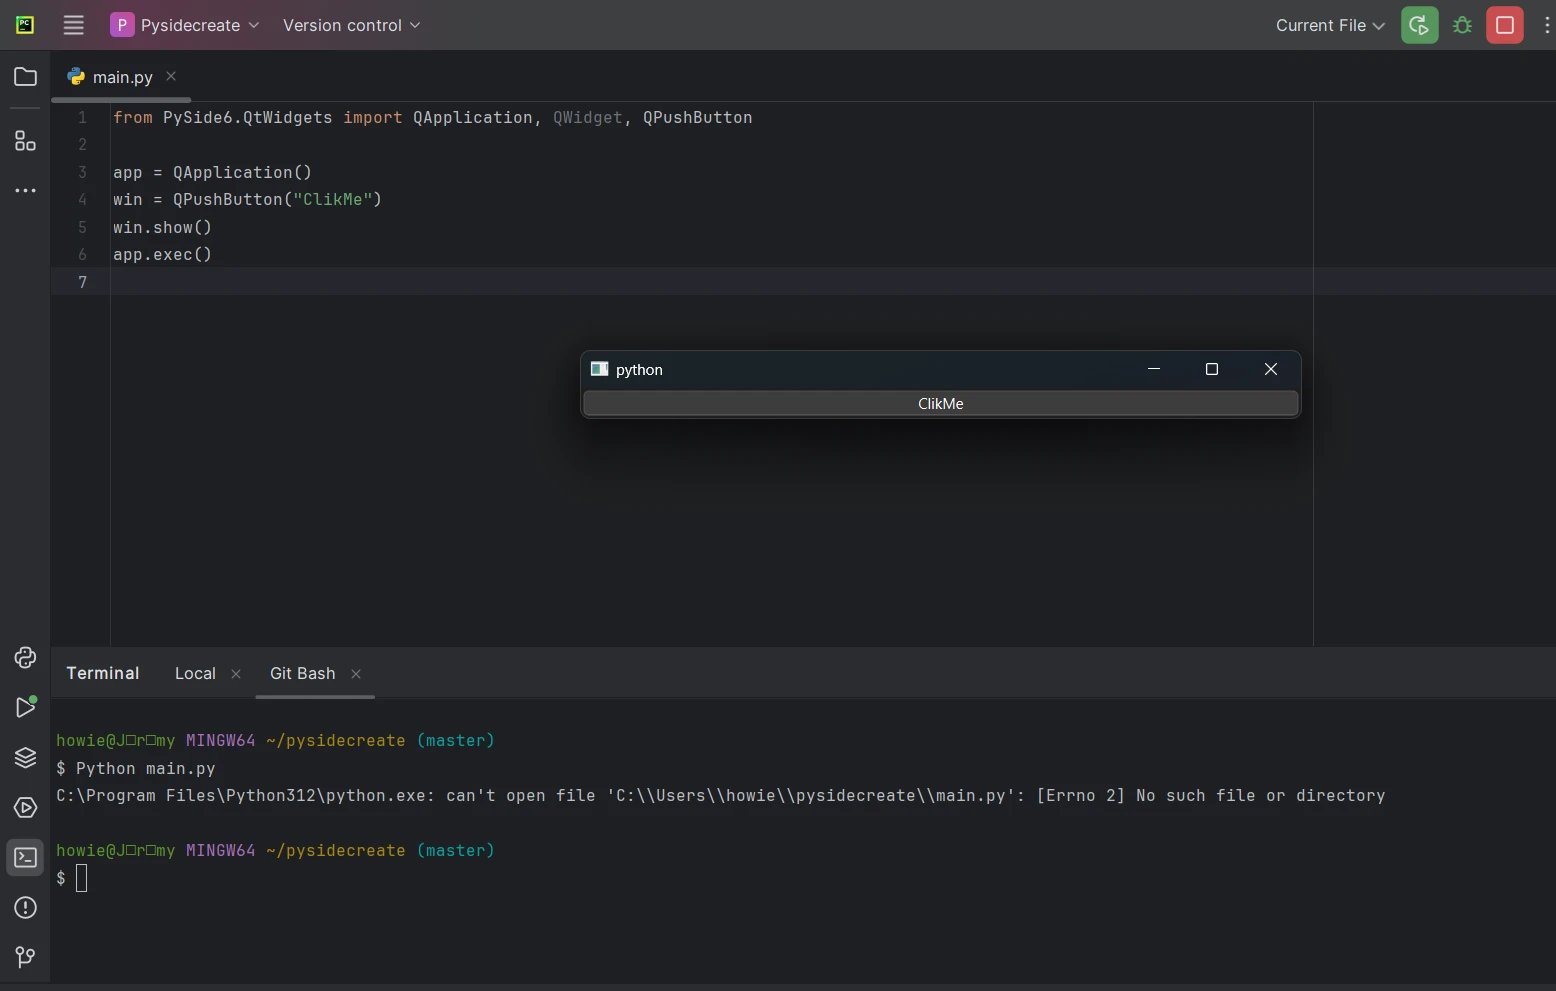The width and height of the screenshot is (1556, 991).
Task: Expand the Version control dropdown
Action: tap(351, 25)
